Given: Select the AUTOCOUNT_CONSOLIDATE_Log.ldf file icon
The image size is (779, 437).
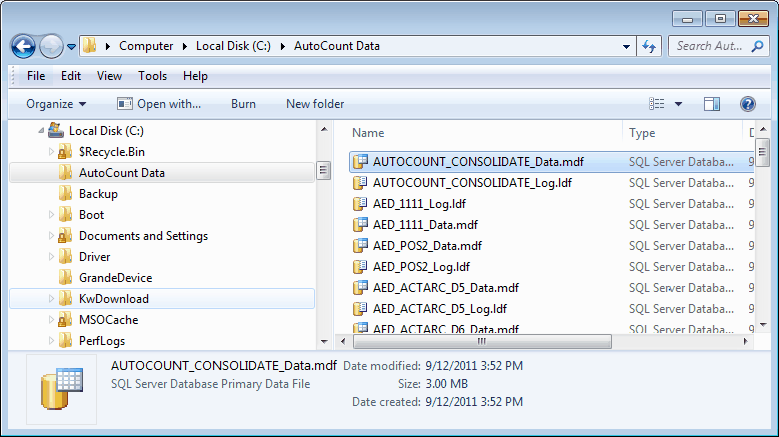Looking at the screenshot, I should [x=360, y=183].
